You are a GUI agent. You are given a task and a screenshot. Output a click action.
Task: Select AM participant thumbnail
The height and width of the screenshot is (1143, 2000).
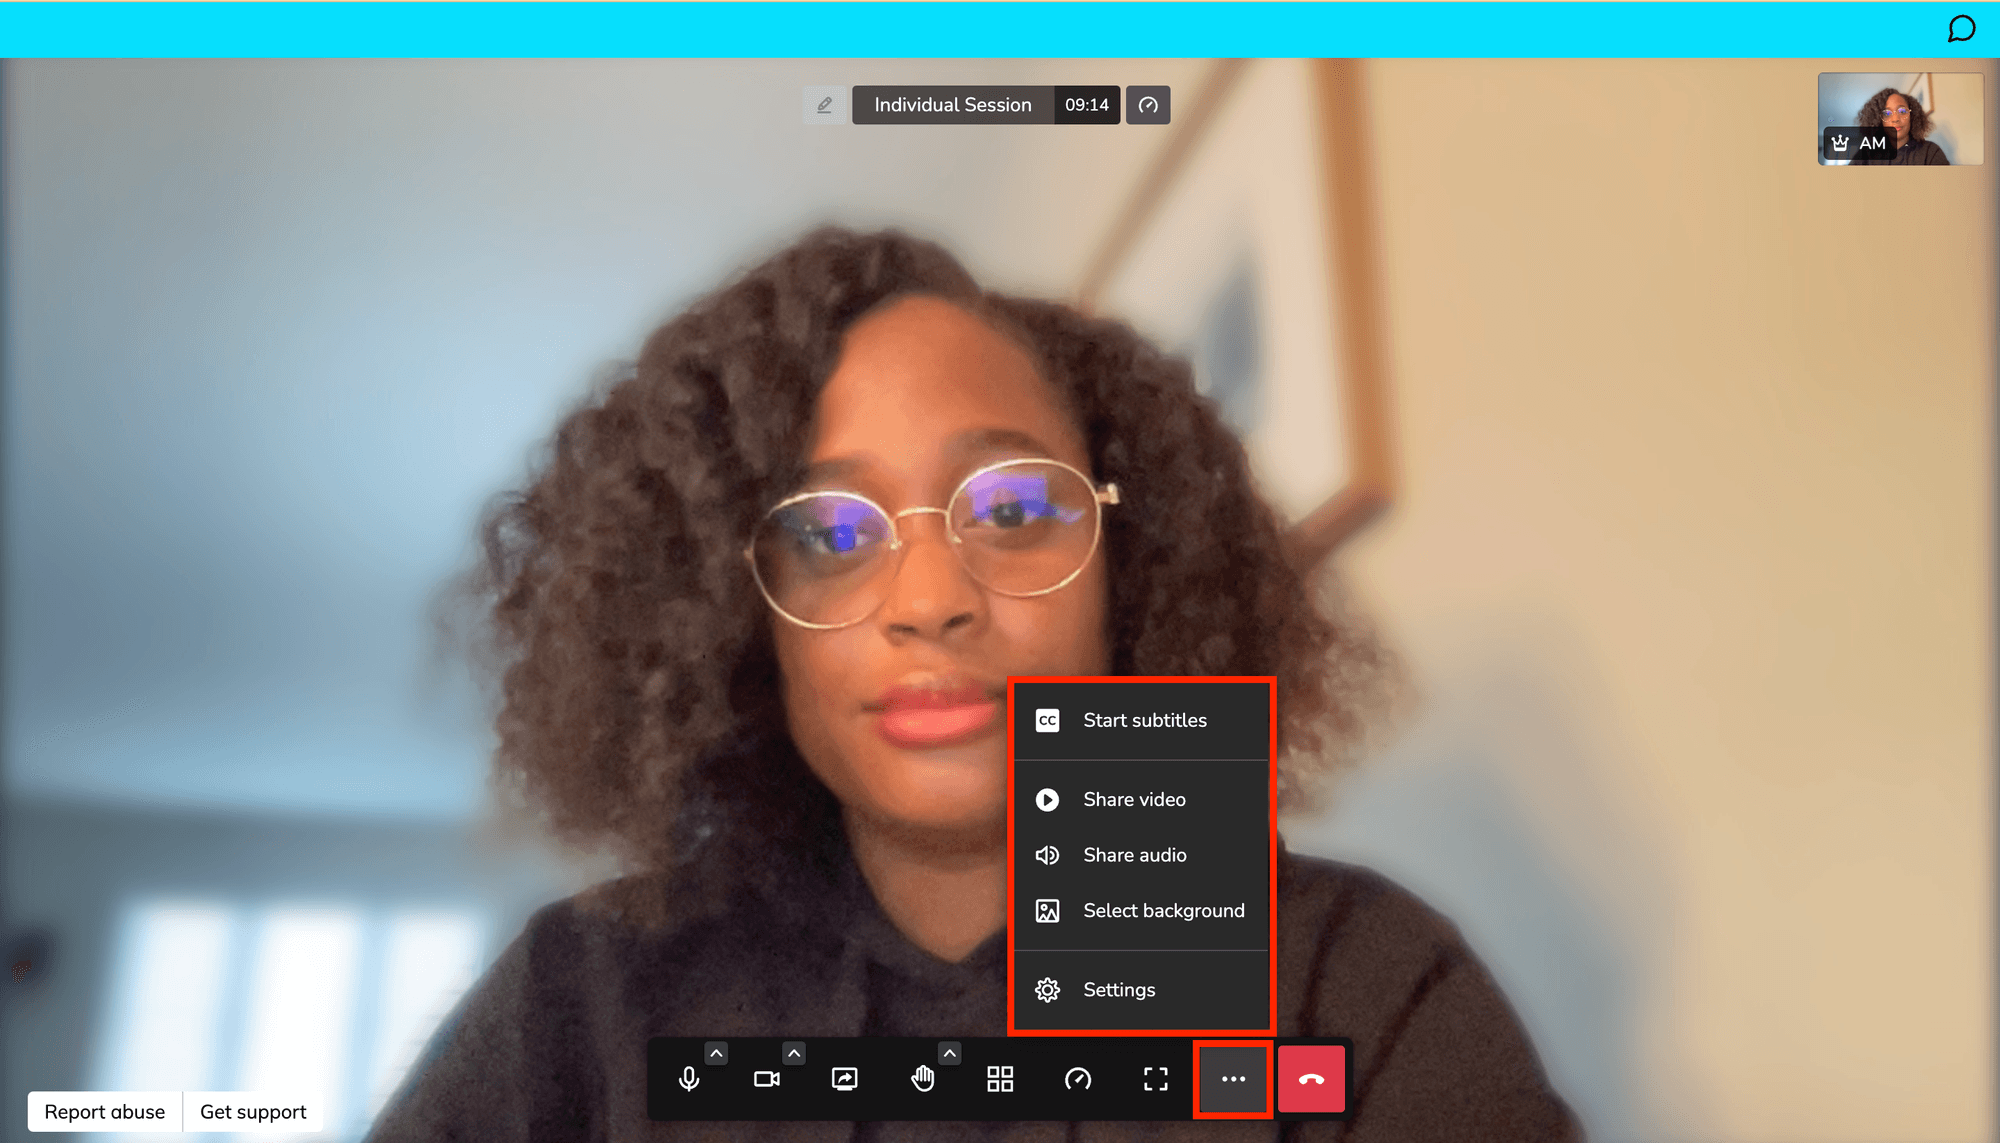click(1900, 118)
